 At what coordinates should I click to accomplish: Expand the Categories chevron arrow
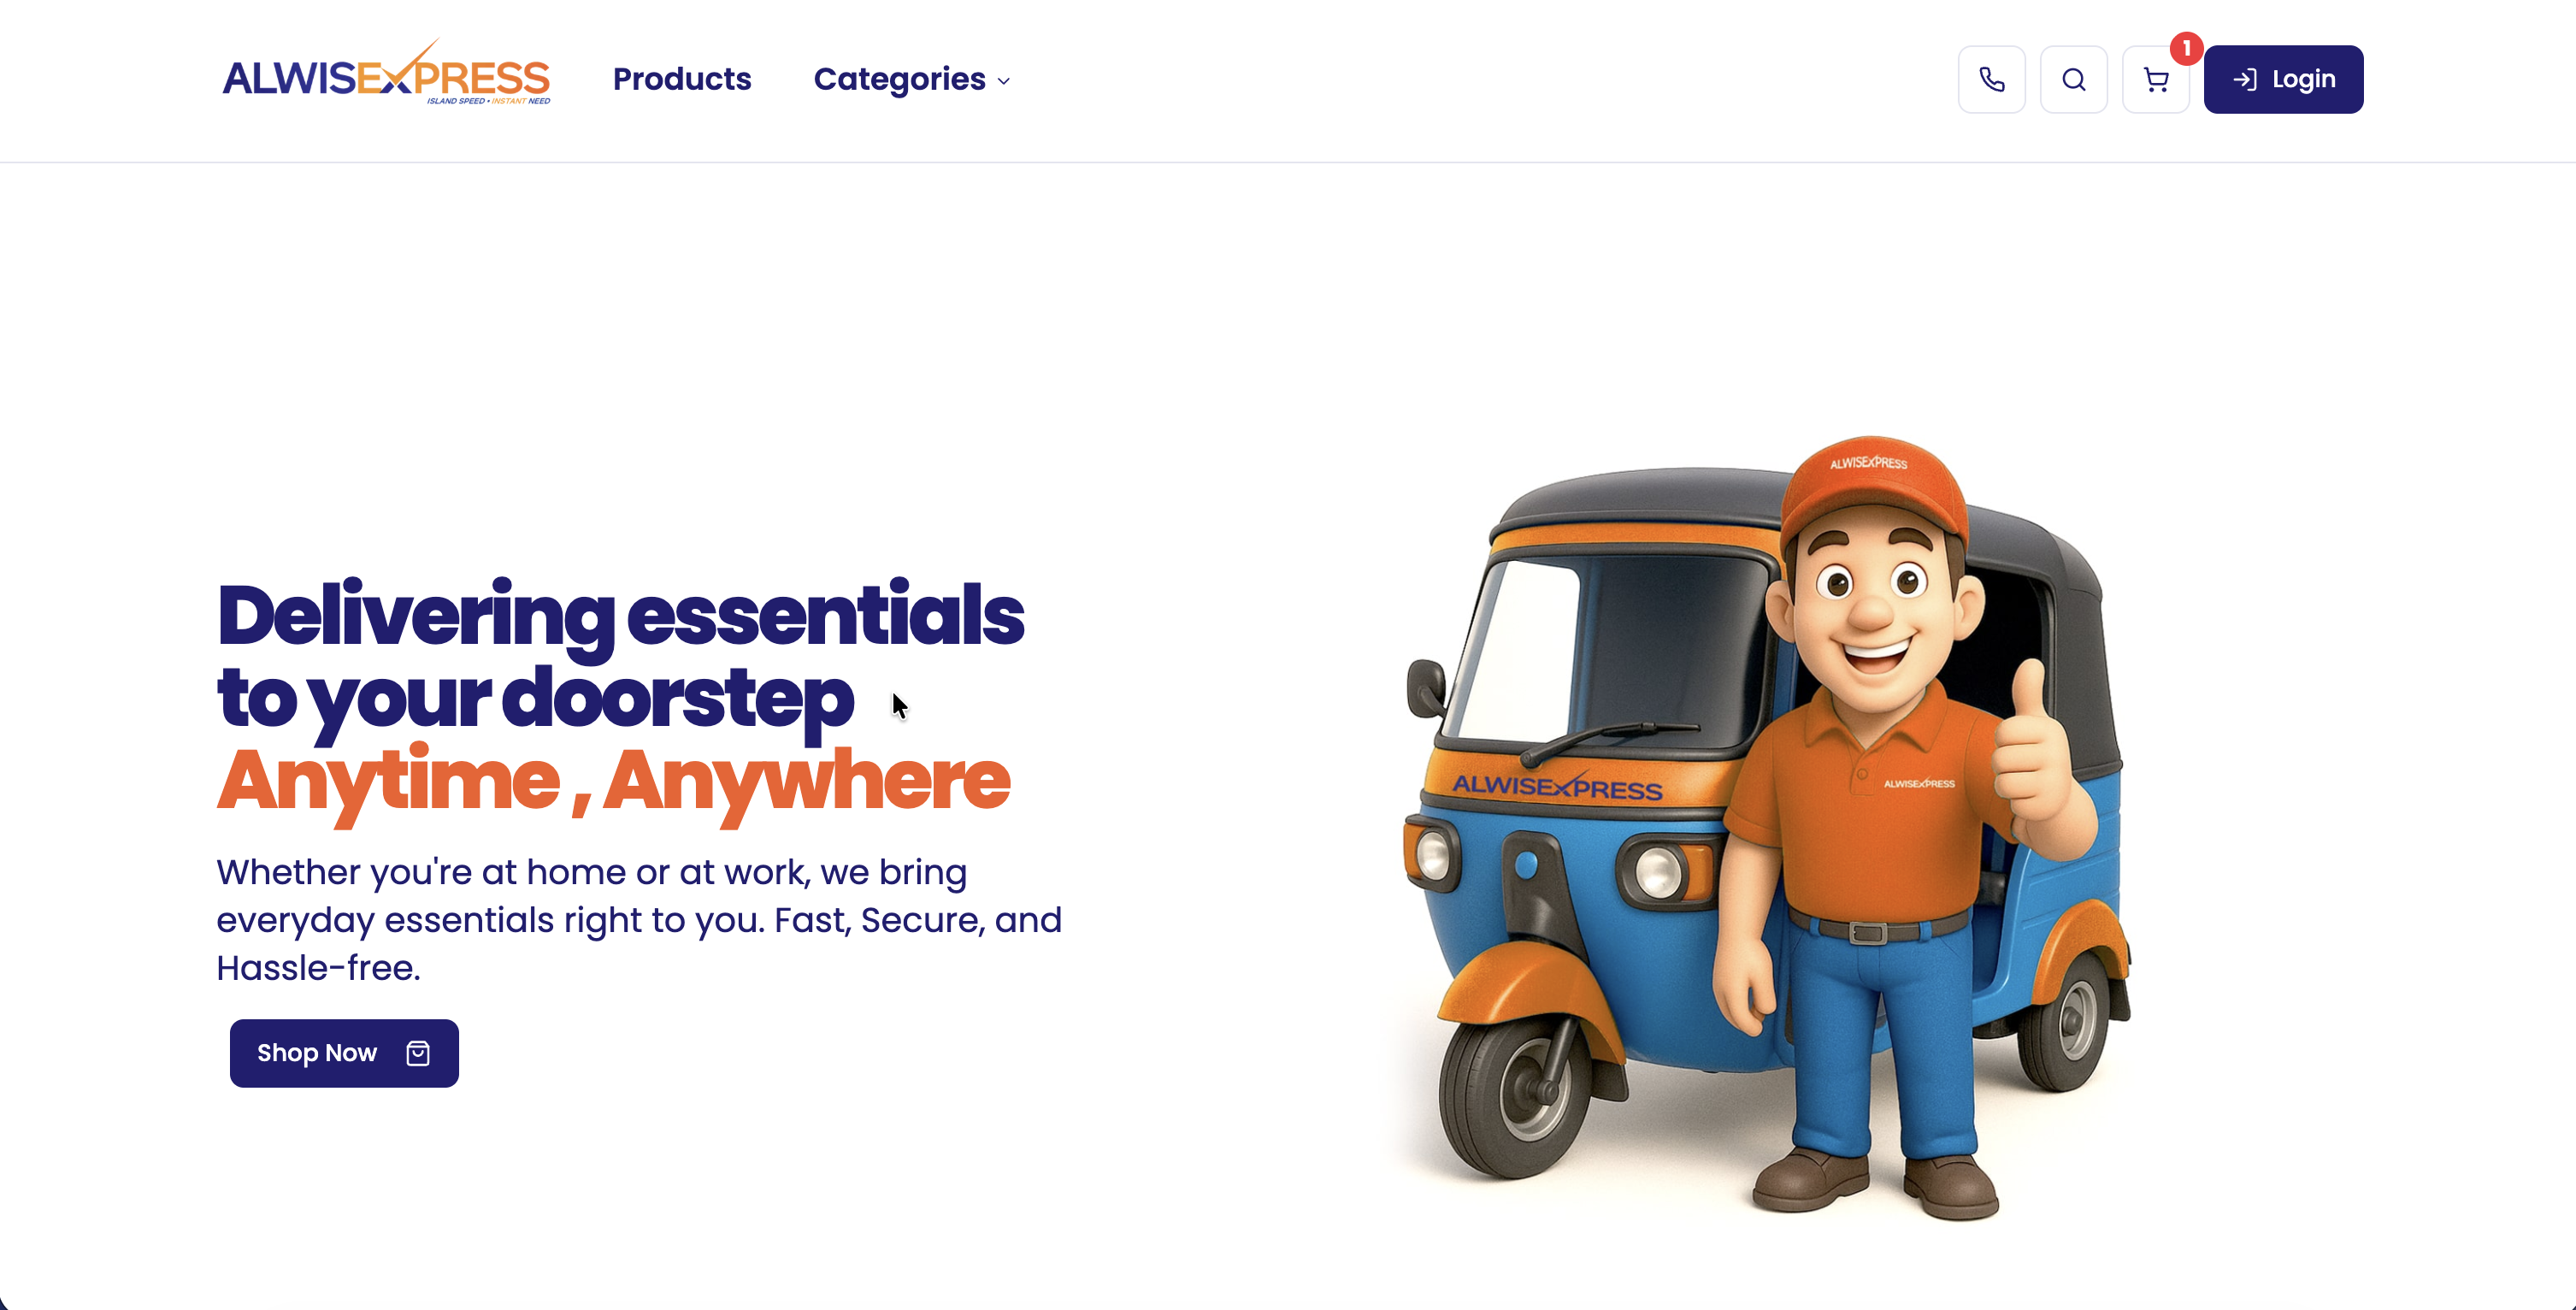click(x=1003, y=81)
